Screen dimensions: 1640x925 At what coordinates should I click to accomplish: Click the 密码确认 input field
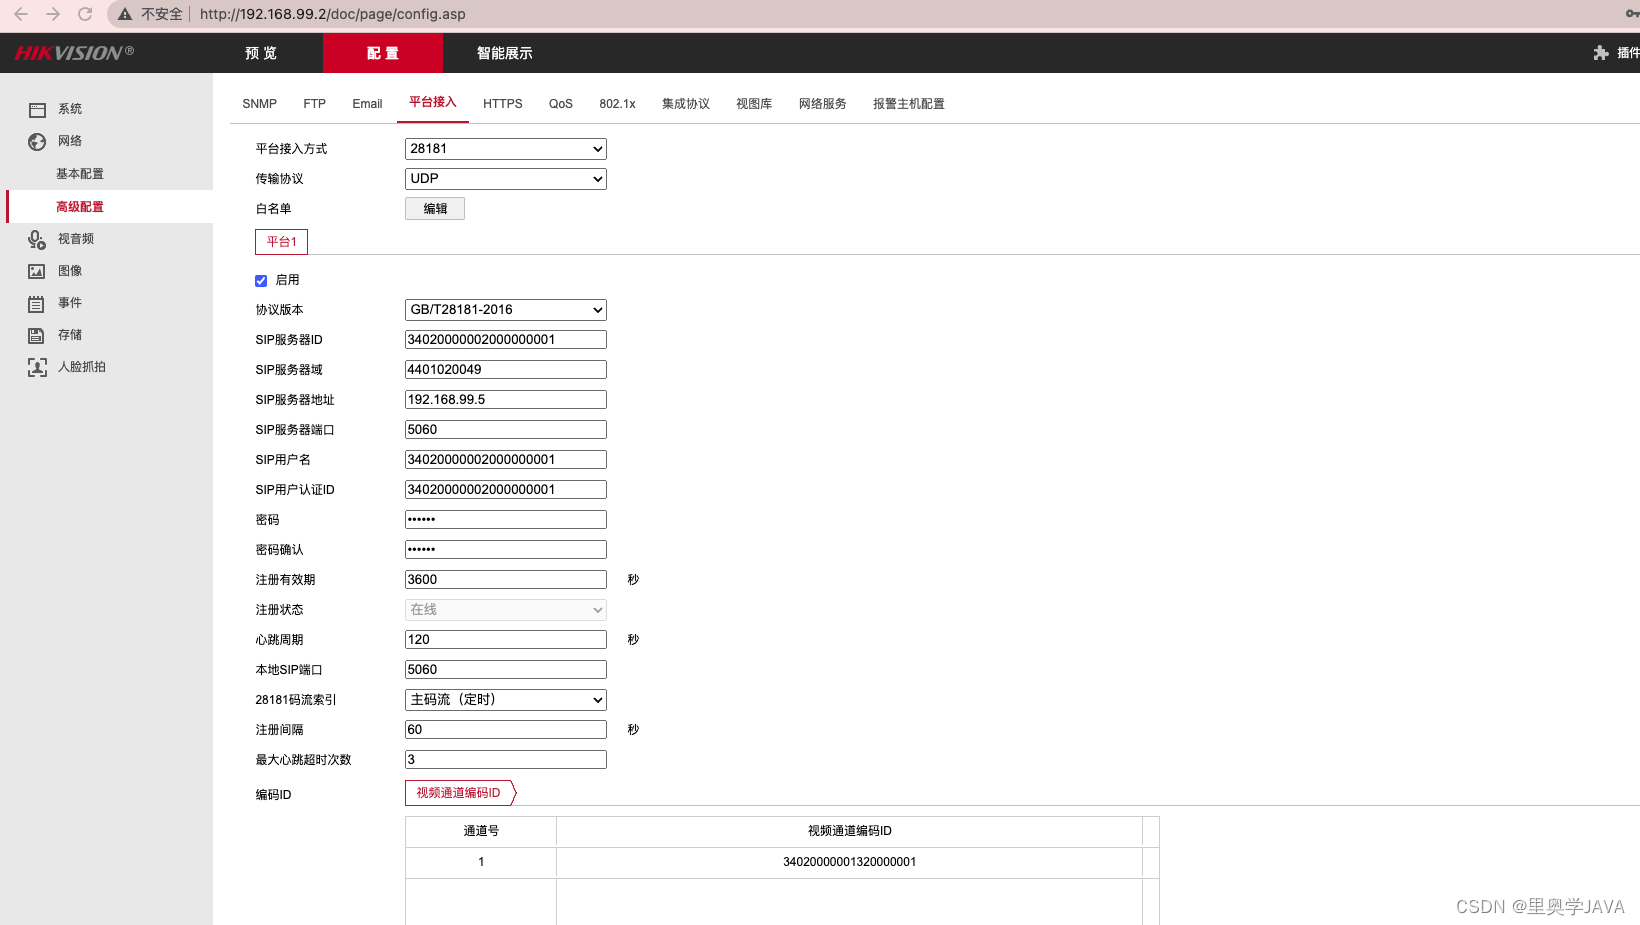[x=506, y=550]
